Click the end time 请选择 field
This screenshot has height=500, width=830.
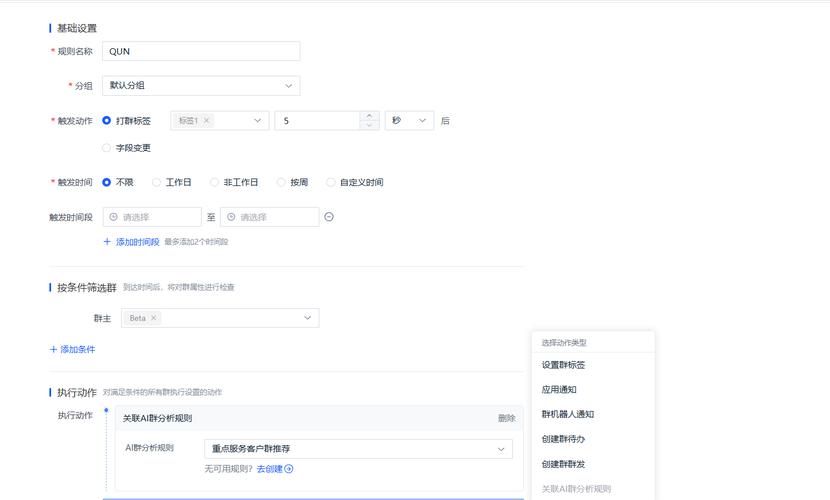[x=269, y=217]
